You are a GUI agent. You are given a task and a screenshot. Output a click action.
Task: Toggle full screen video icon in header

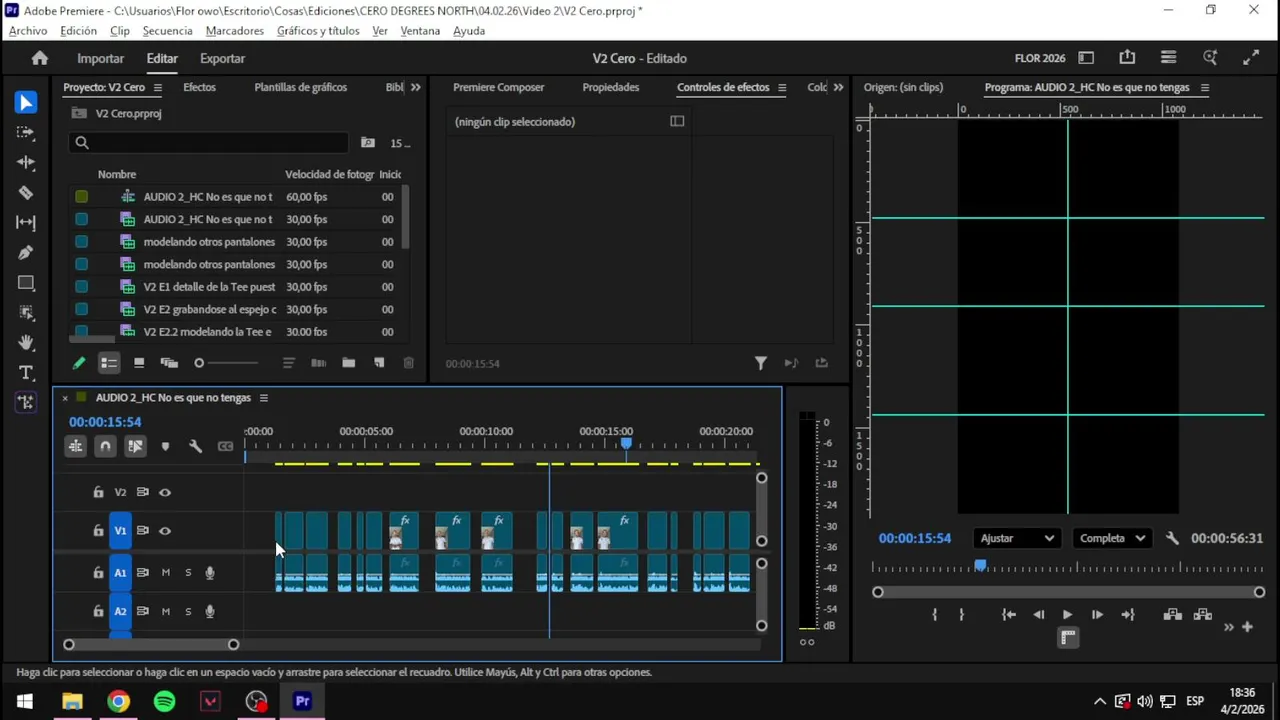(1251, 58)
